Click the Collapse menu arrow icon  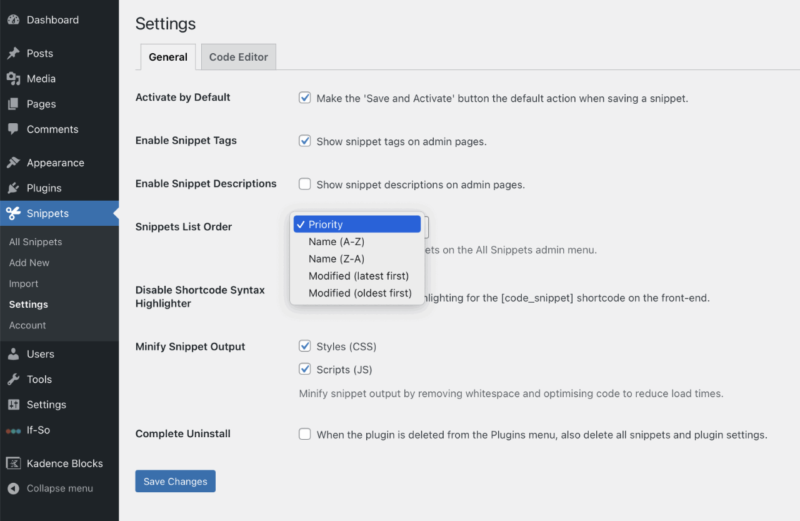click(13, 489)
